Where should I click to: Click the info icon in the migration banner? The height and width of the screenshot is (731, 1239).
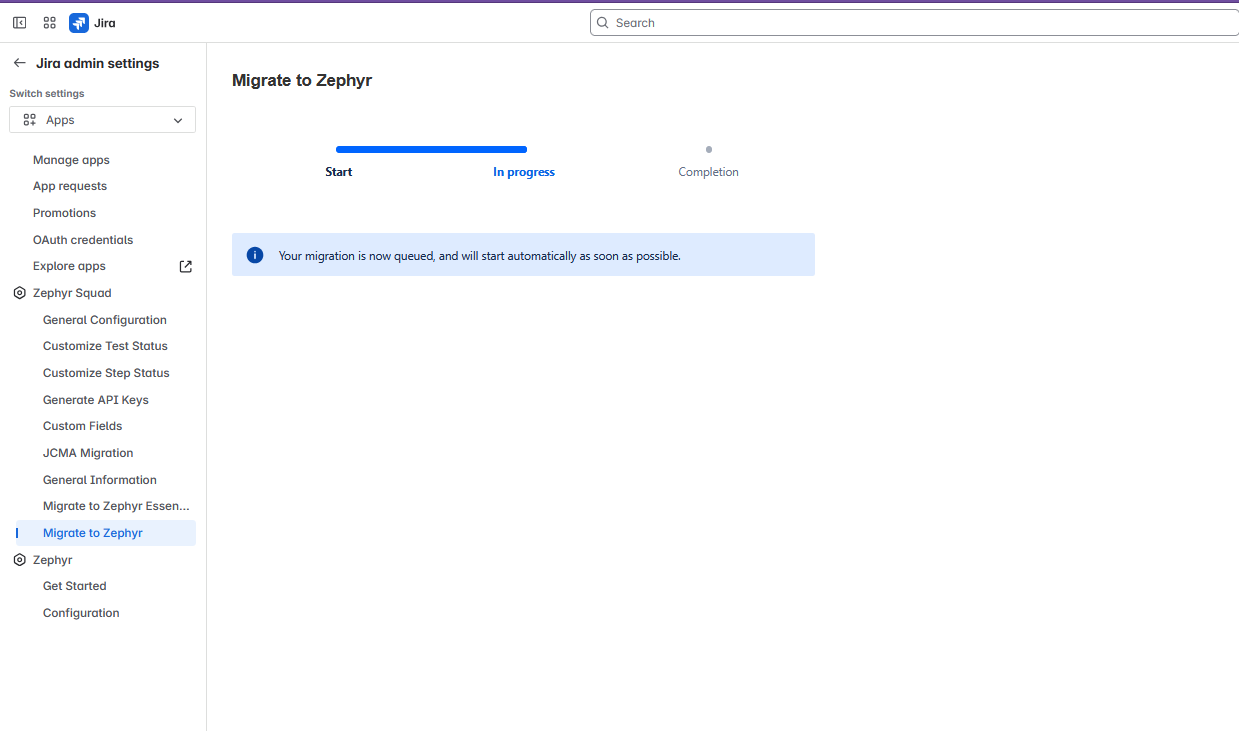[x=254, y=254]
